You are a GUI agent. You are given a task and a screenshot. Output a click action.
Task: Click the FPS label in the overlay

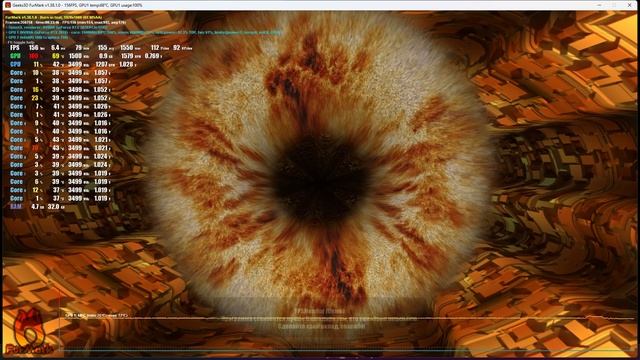[15, 48]
